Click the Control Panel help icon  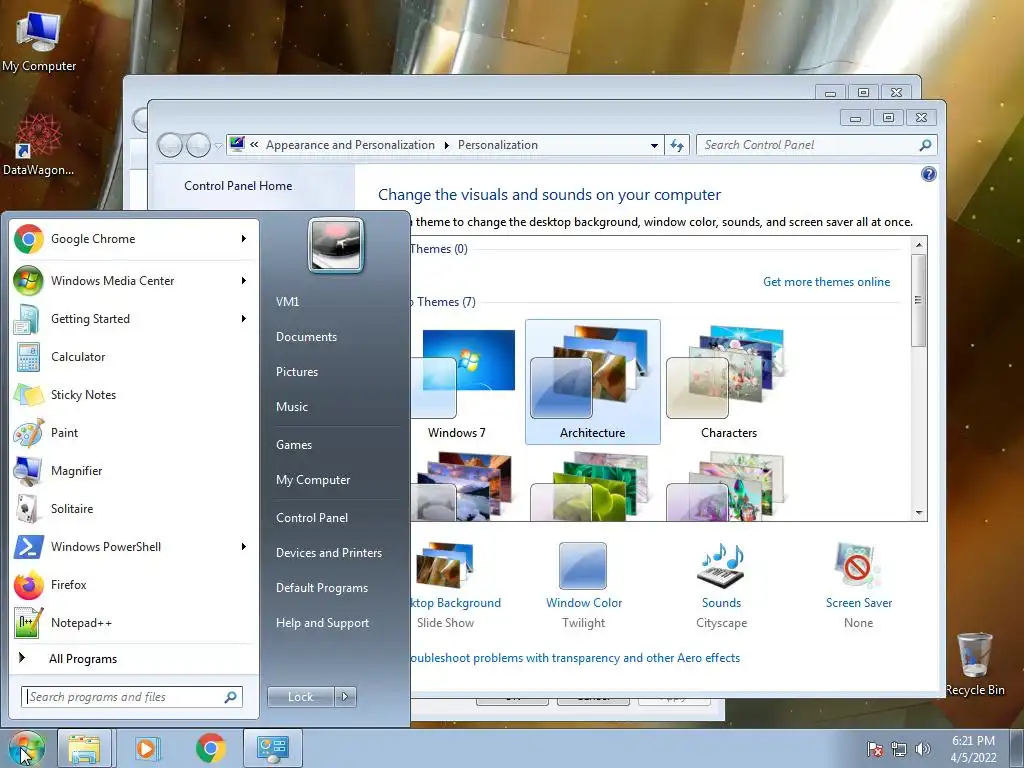coord(928,174)
